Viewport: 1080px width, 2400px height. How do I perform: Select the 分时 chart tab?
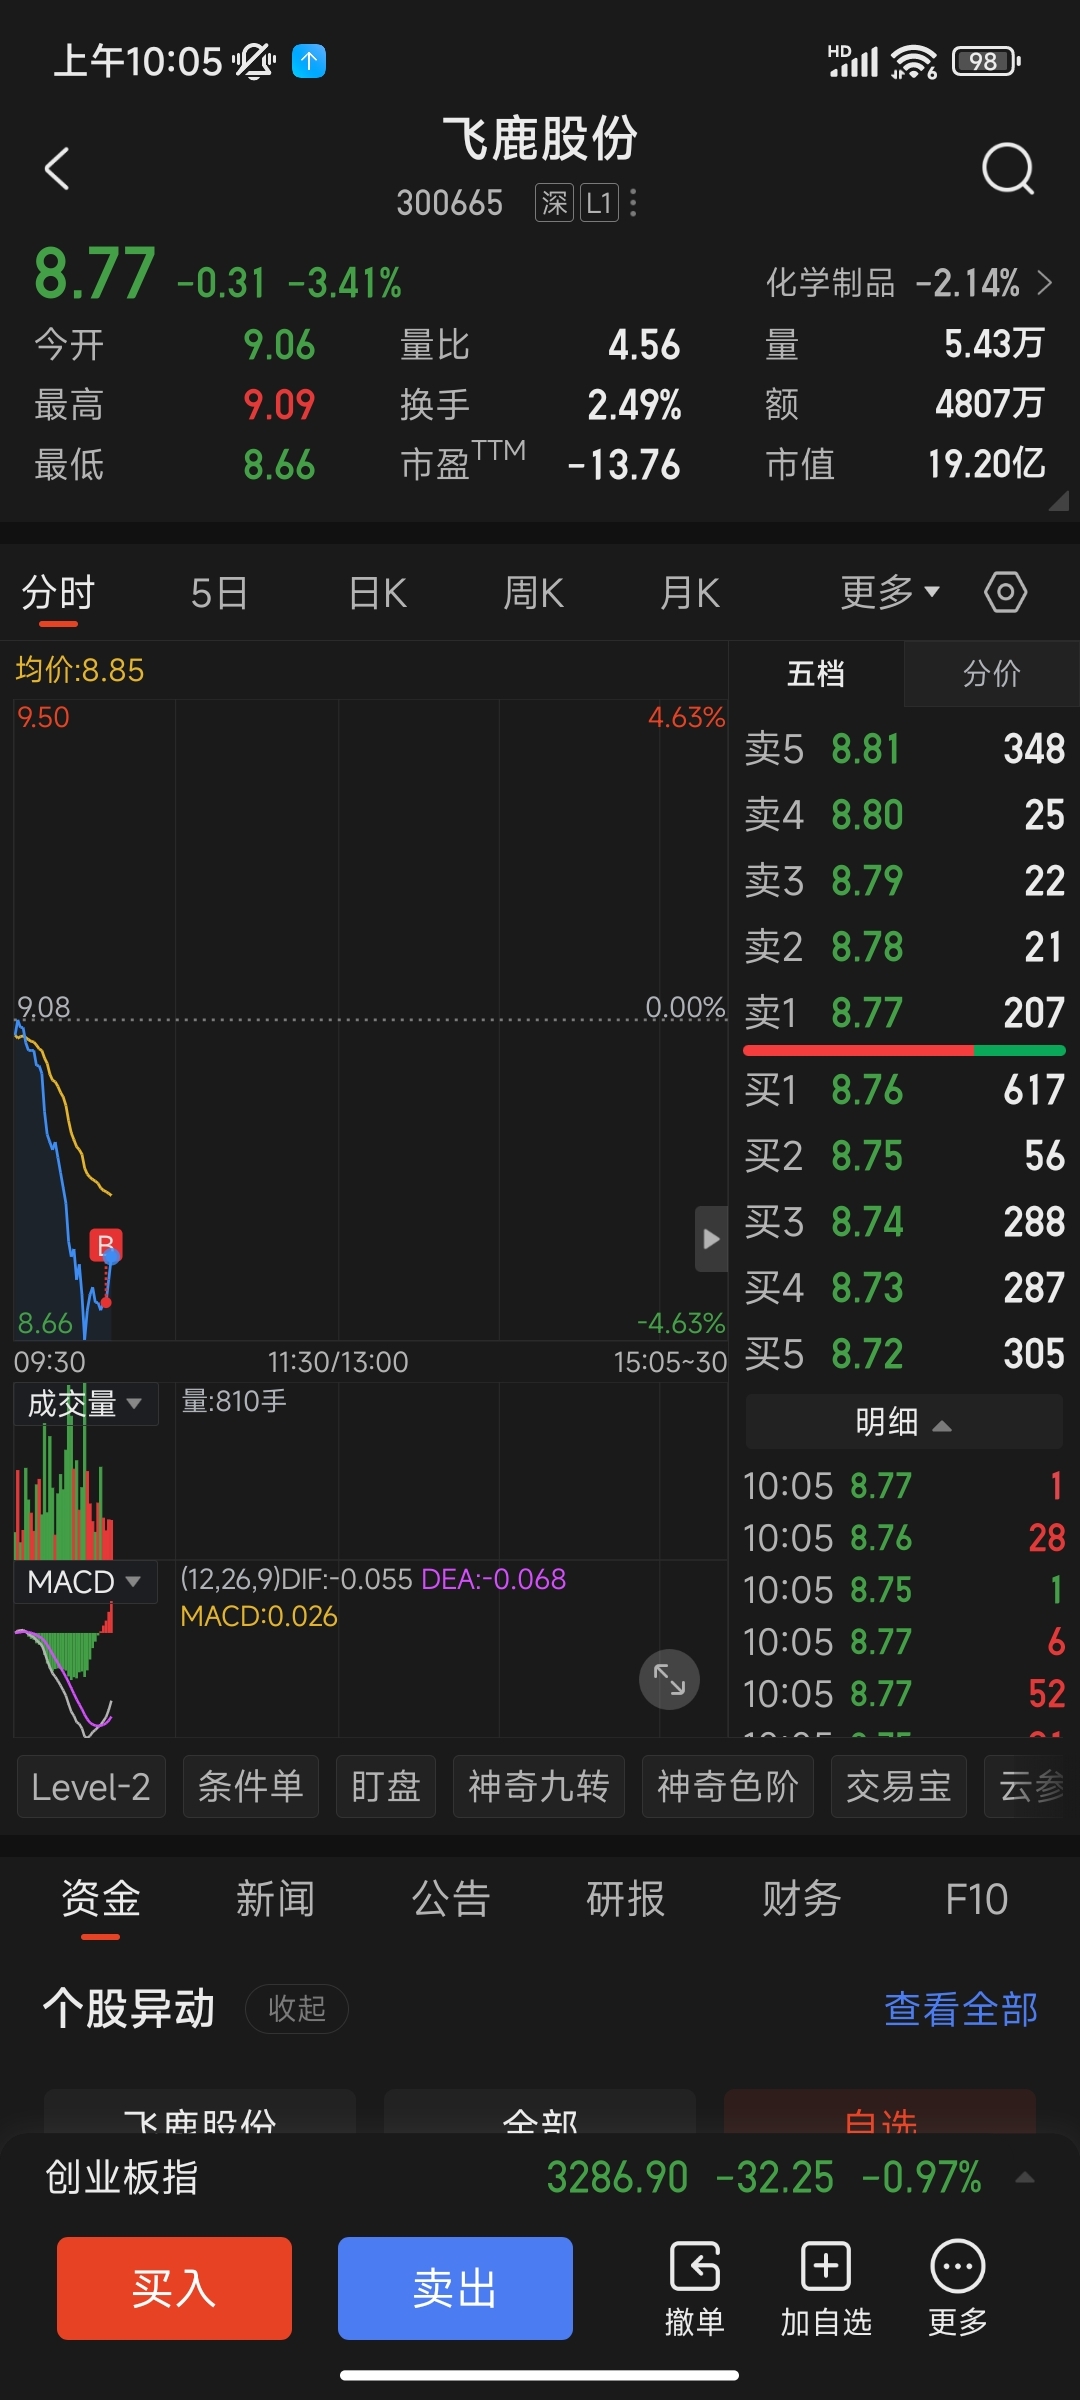coord(58,593)
